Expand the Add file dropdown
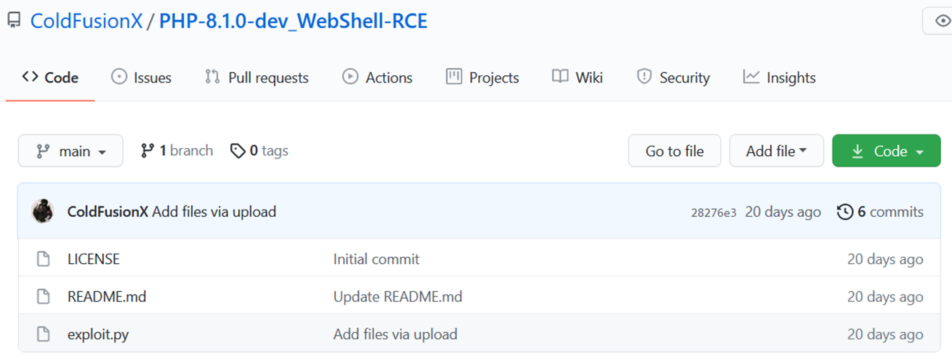The height and width of the screenshot is (363, 952). coord(777,151)
